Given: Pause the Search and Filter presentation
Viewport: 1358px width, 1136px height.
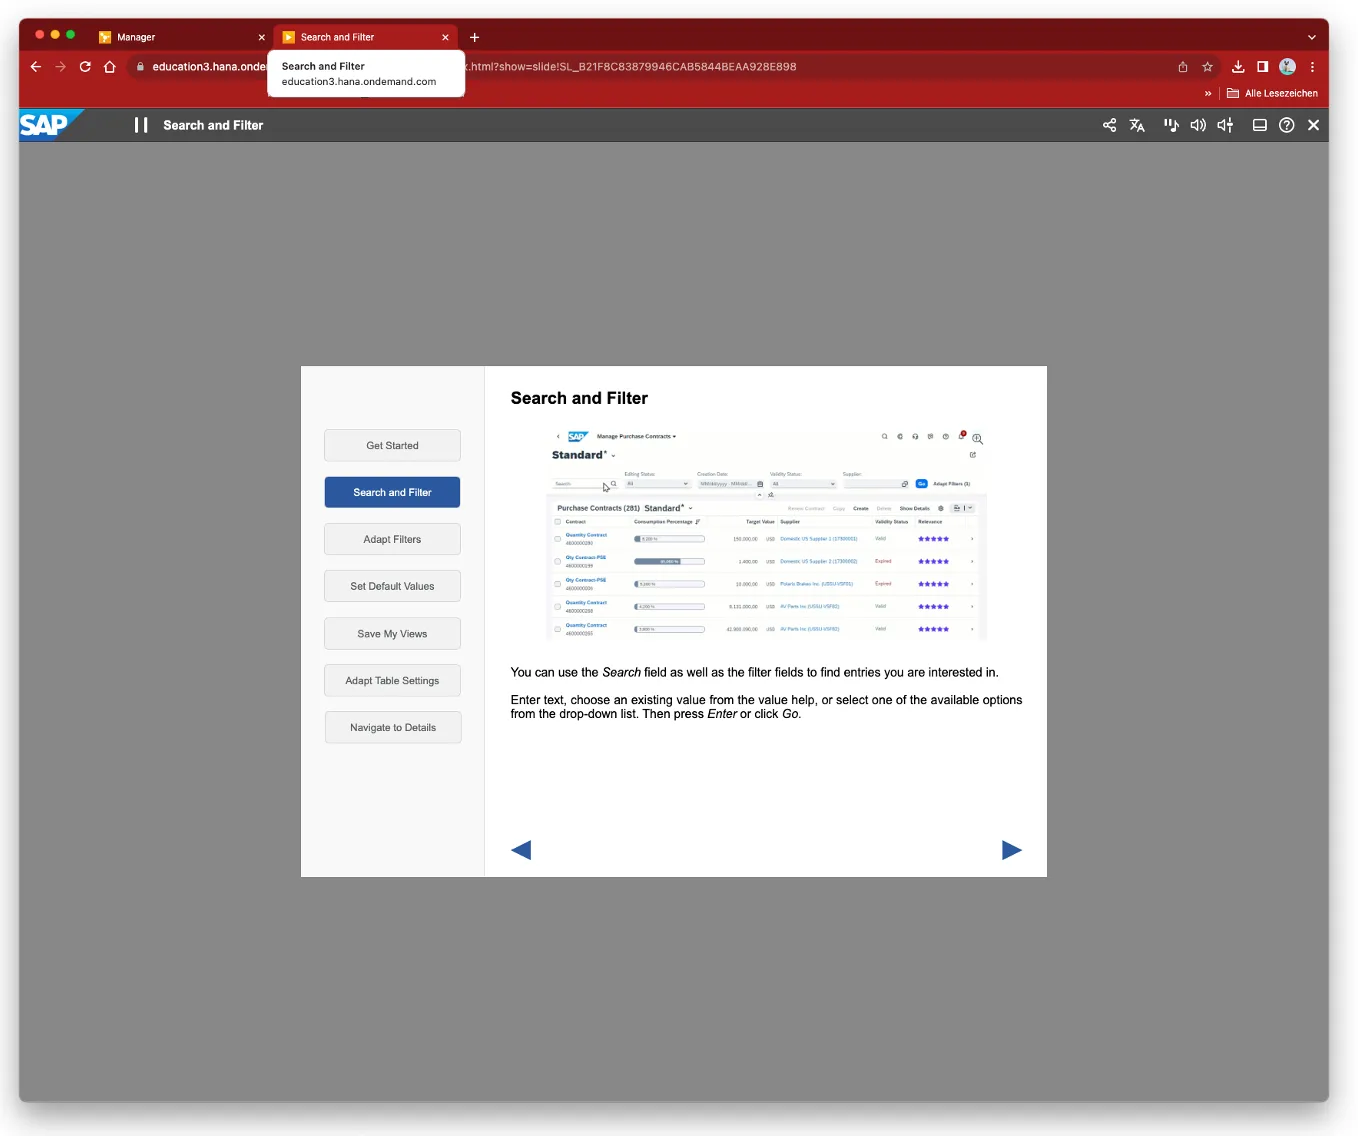Looking at the screenshot, I should [x=141, y=125].
